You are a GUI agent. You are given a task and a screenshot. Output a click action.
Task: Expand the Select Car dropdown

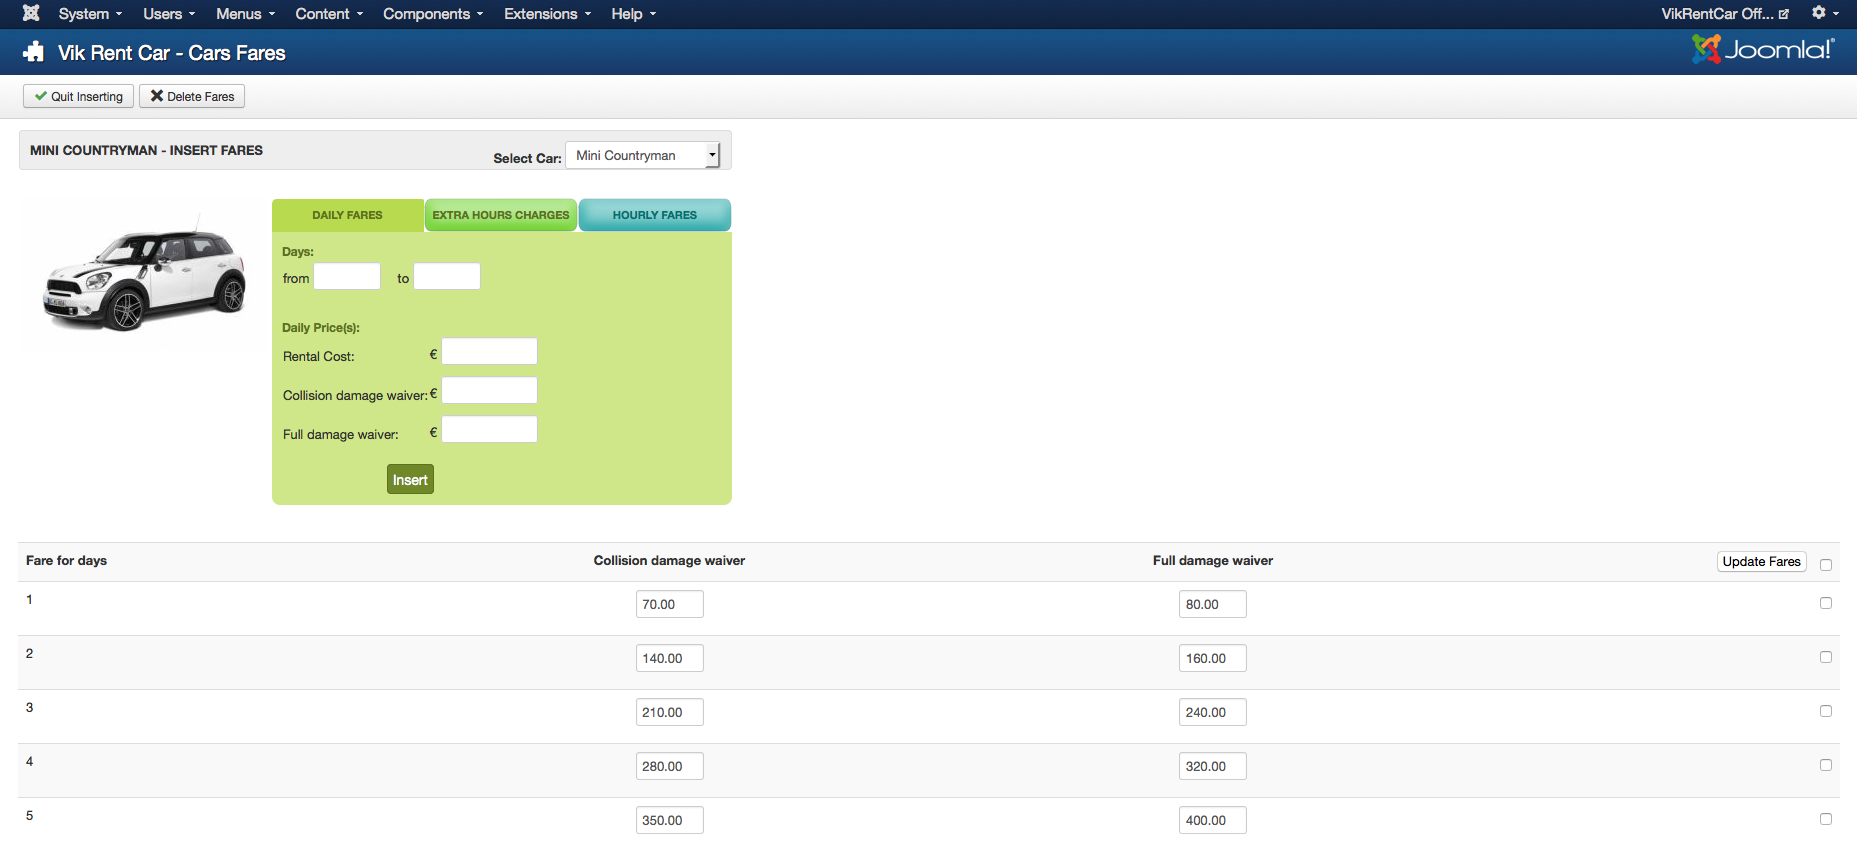643,155
